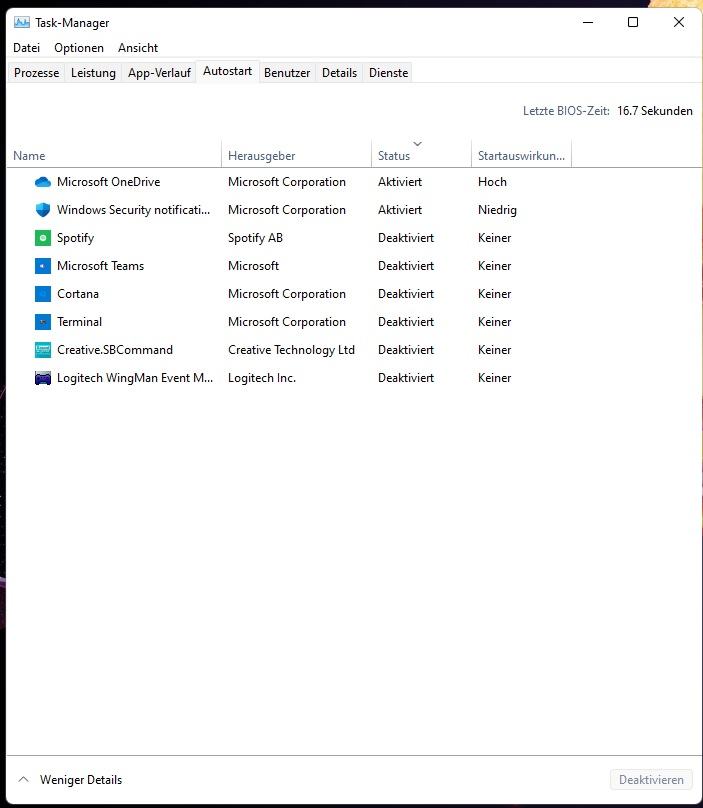
Task: Switch to the Leistung tab
Action: 93,73
